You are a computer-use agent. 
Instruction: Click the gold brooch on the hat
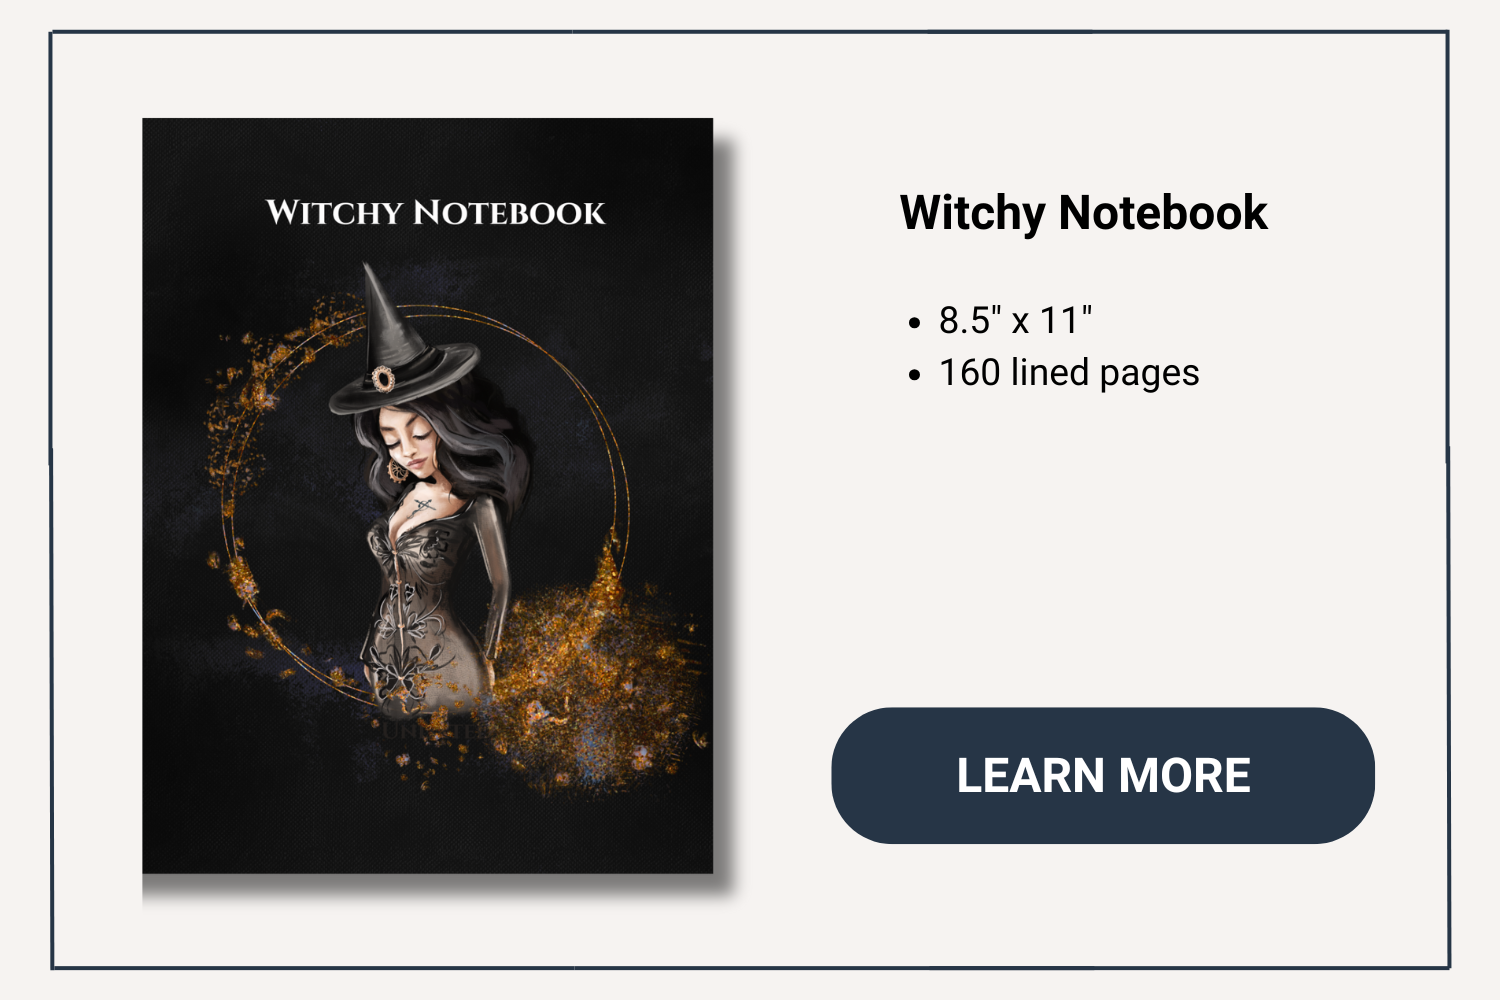pyautogui.click(x=383, y=379)
